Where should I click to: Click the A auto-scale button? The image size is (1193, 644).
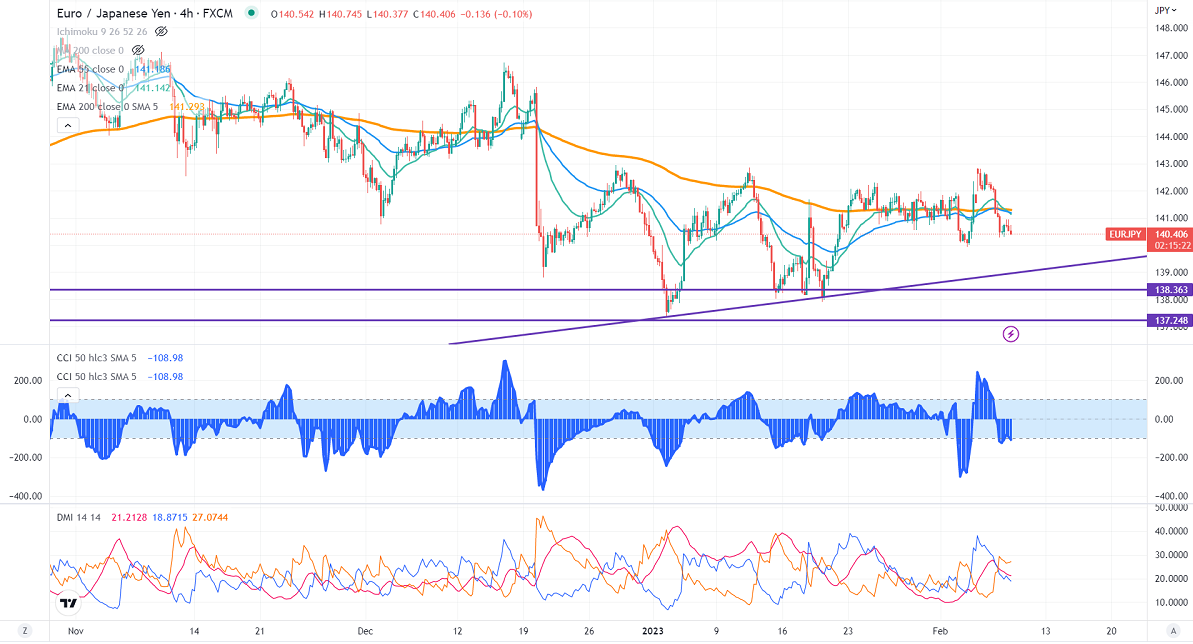coord(1170,632)
